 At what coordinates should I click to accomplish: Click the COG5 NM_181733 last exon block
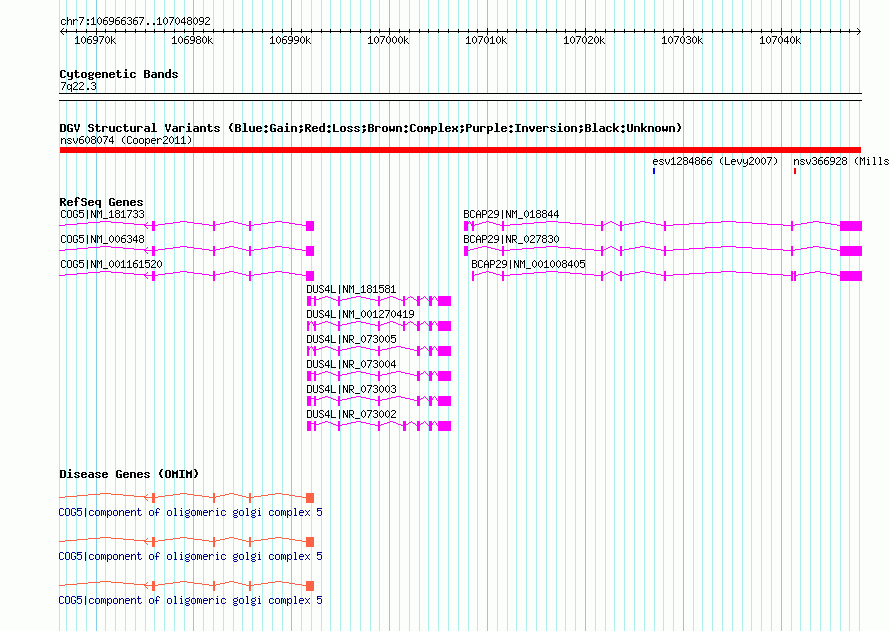[310, 226]
